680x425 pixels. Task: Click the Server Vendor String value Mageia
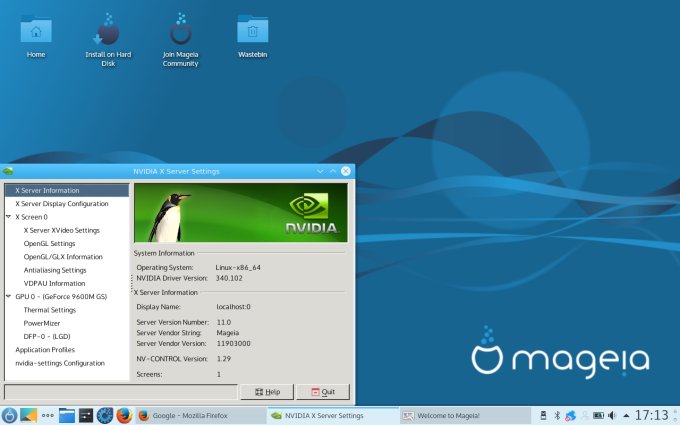[228, 333]
